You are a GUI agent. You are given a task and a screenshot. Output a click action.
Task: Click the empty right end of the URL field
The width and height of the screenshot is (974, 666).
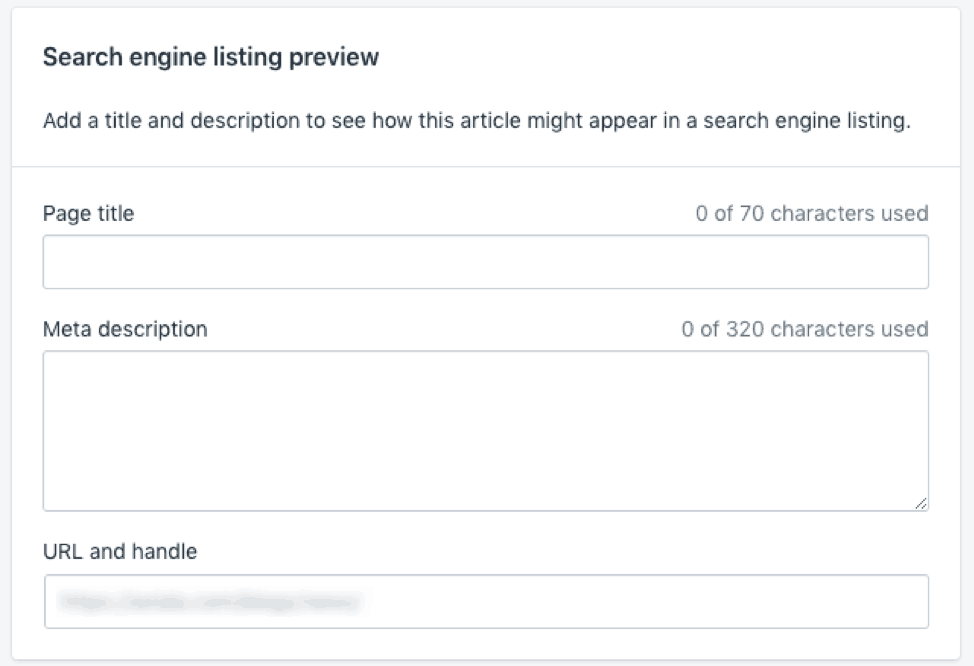(x=850, y=601)
